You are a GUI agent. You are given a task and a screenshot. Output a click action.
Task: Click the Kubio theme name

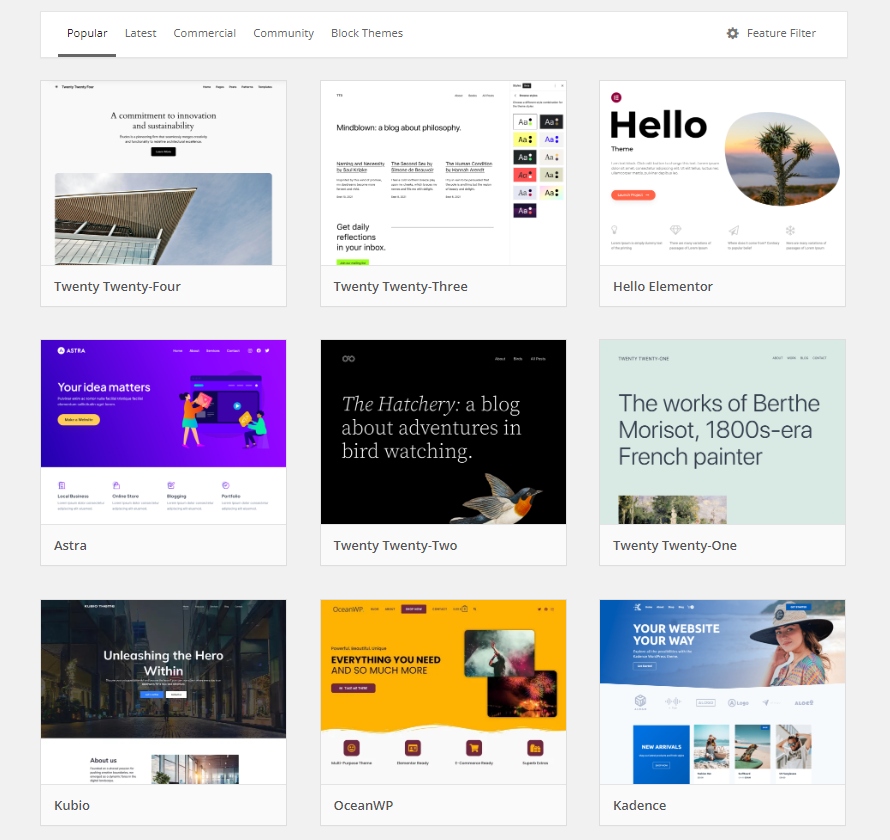pyautogui.click(x=72, y=805)
